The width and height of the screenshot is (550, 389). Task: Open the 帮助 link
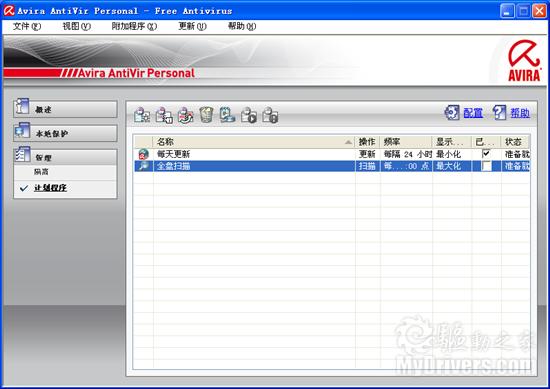pos(520,113)
